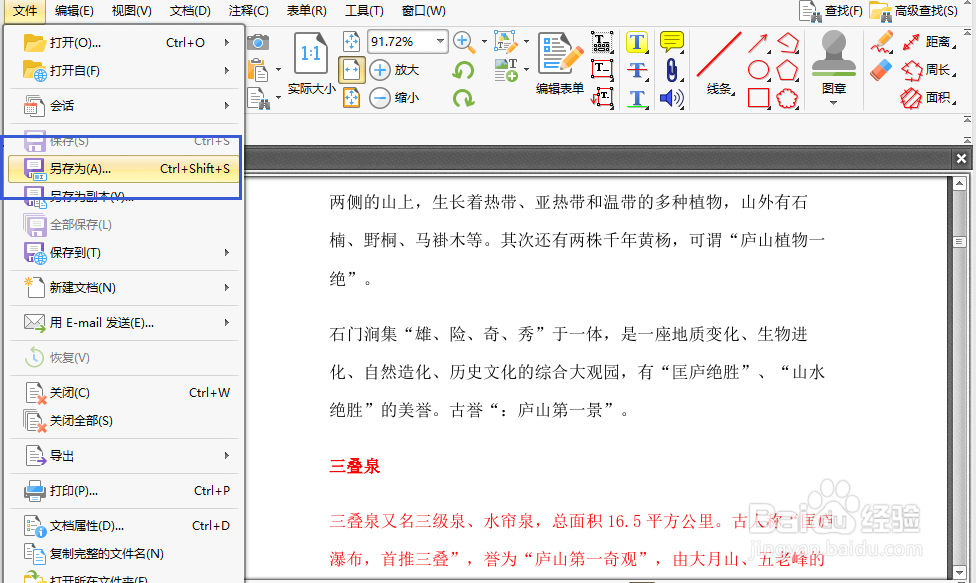
Task: Open the 窗口(W) menu
Action: pyautogui.click(x=424, y=11)
